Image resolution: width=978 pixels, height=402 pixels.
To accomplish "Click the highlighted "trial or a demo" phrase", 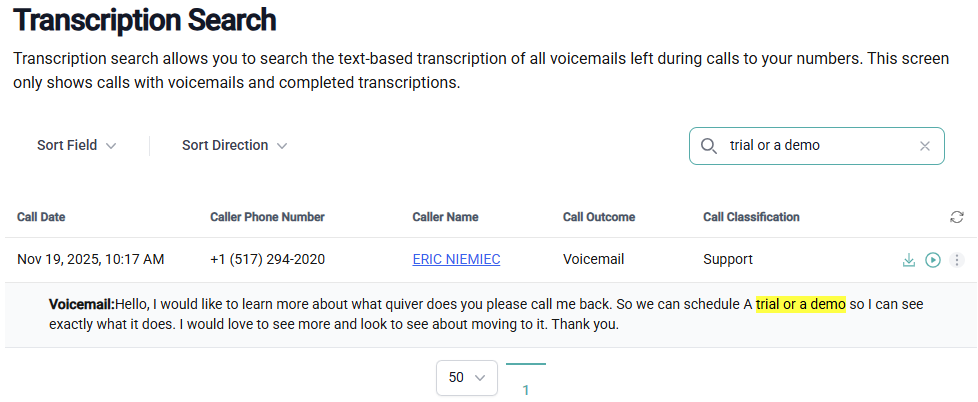I will tap(801, 304).
